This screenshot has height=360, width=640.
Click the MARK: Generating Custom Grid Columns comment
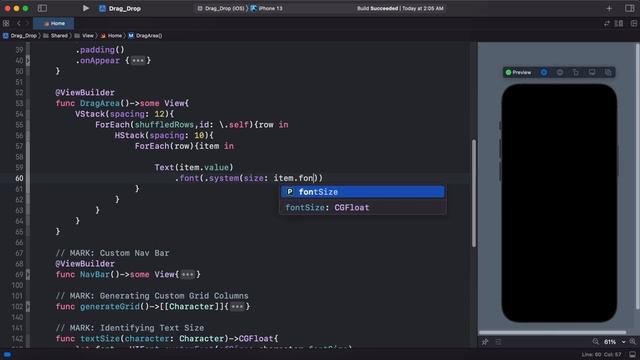coord(152,296)
